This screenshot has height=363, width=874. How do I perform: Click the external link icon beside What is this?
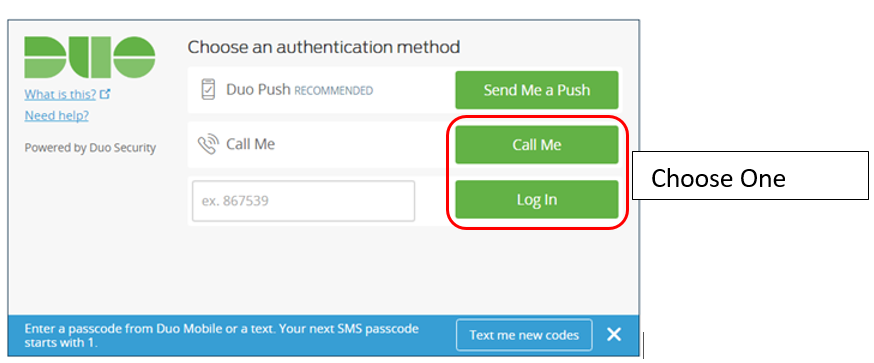click(105, 95)
